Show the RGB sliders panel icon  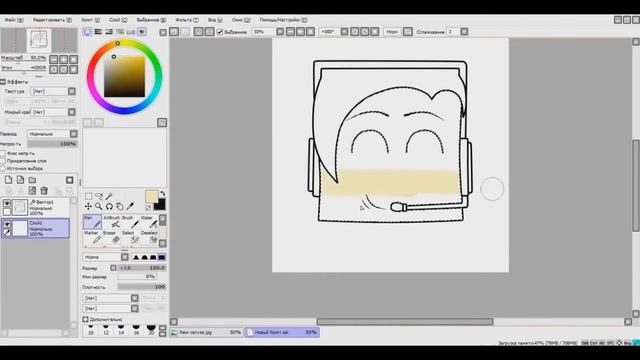pyautogui.click(x=98, y=32)
